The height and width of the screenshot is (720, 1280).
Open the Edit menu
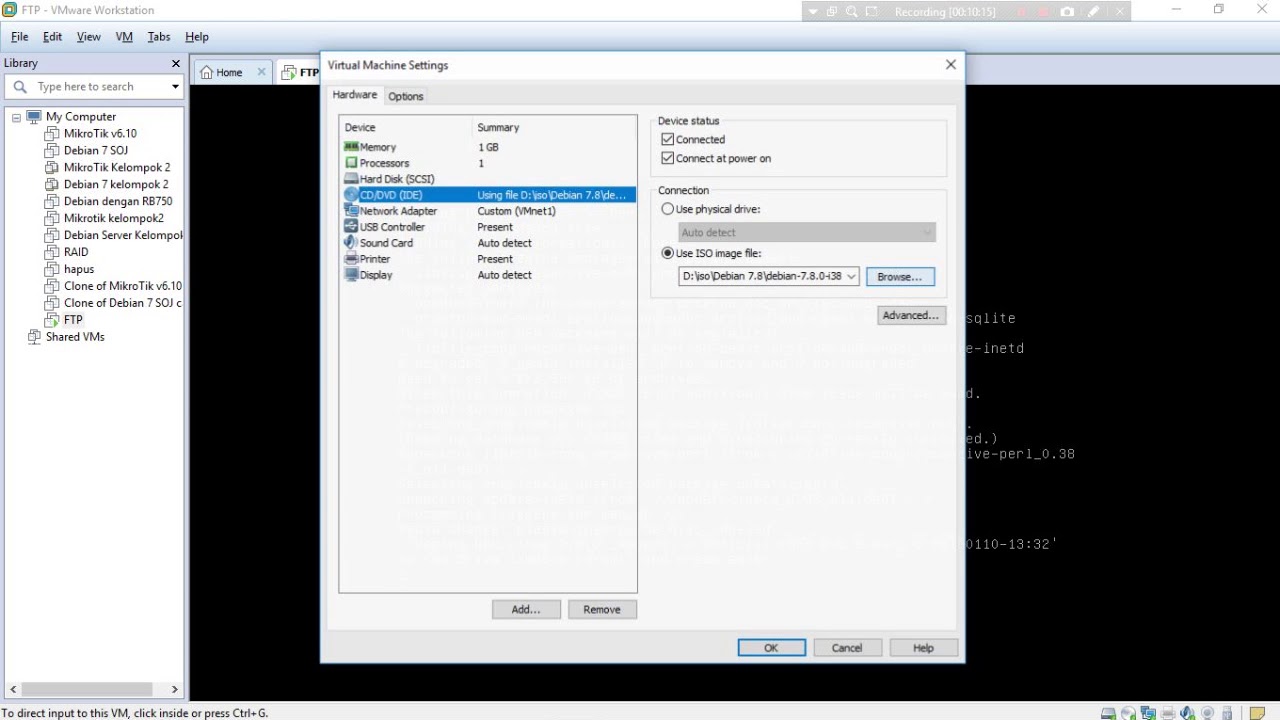(x=52, y=37)
